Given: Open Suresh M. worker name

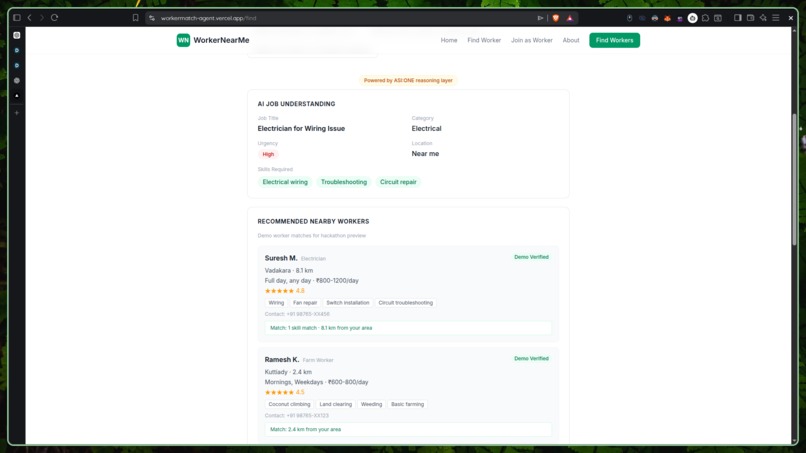Looking at the screenshot, I should [281, 258].
